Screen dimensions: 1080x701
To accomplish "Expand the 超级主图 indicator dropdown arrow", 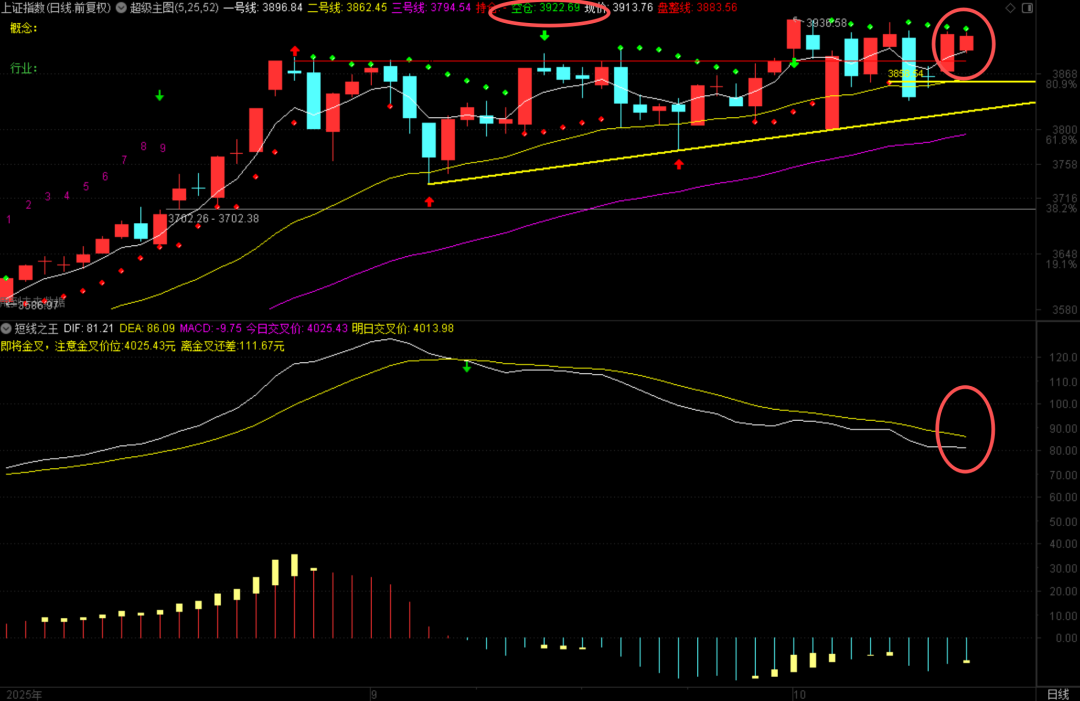I will 120,8.
